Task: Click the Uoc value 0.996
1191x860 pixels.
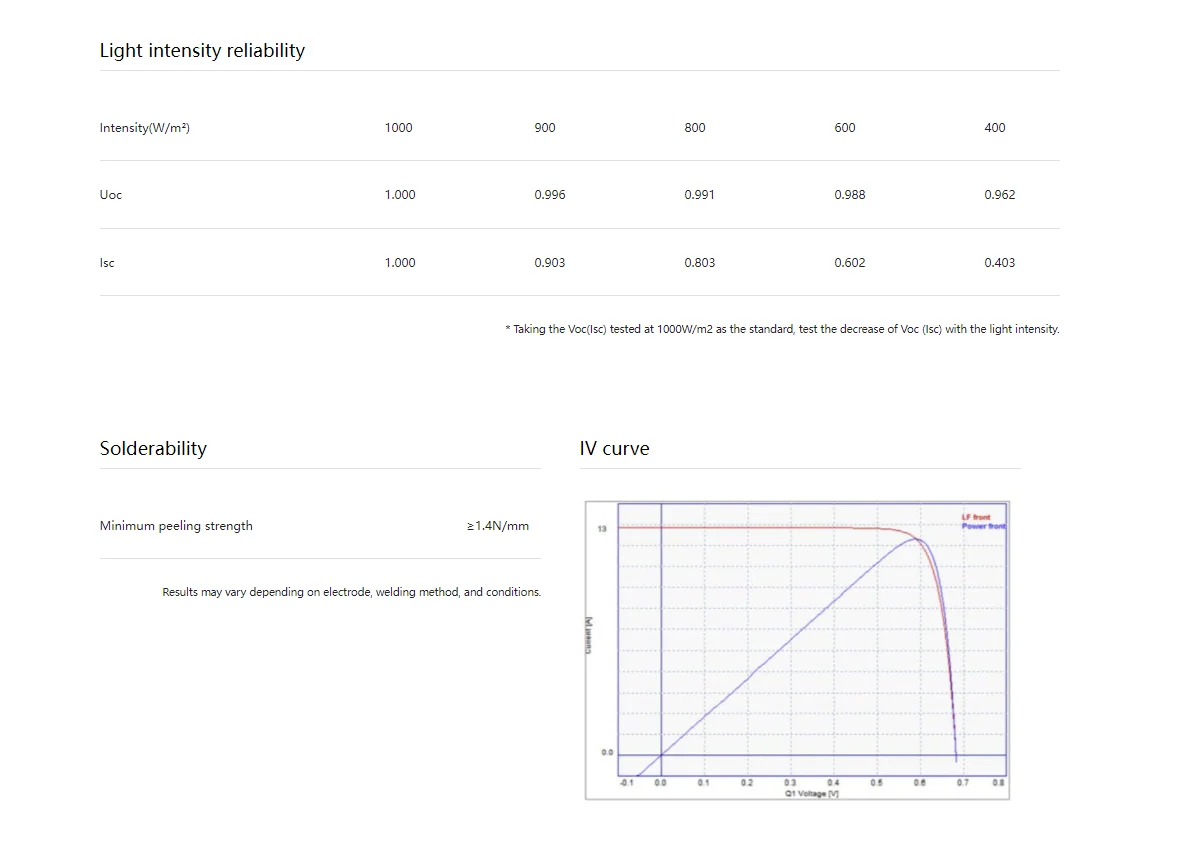Action: coord(549,195)
